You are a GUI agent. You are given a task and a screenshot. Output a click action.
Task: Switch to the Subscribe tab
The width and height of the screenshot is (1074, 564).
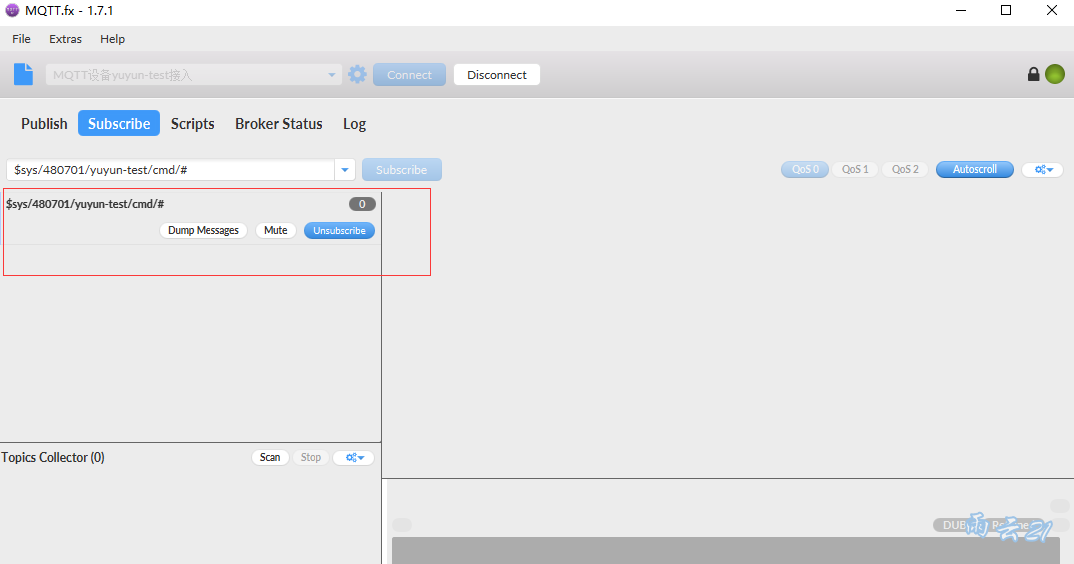click(x=119, y=123)
